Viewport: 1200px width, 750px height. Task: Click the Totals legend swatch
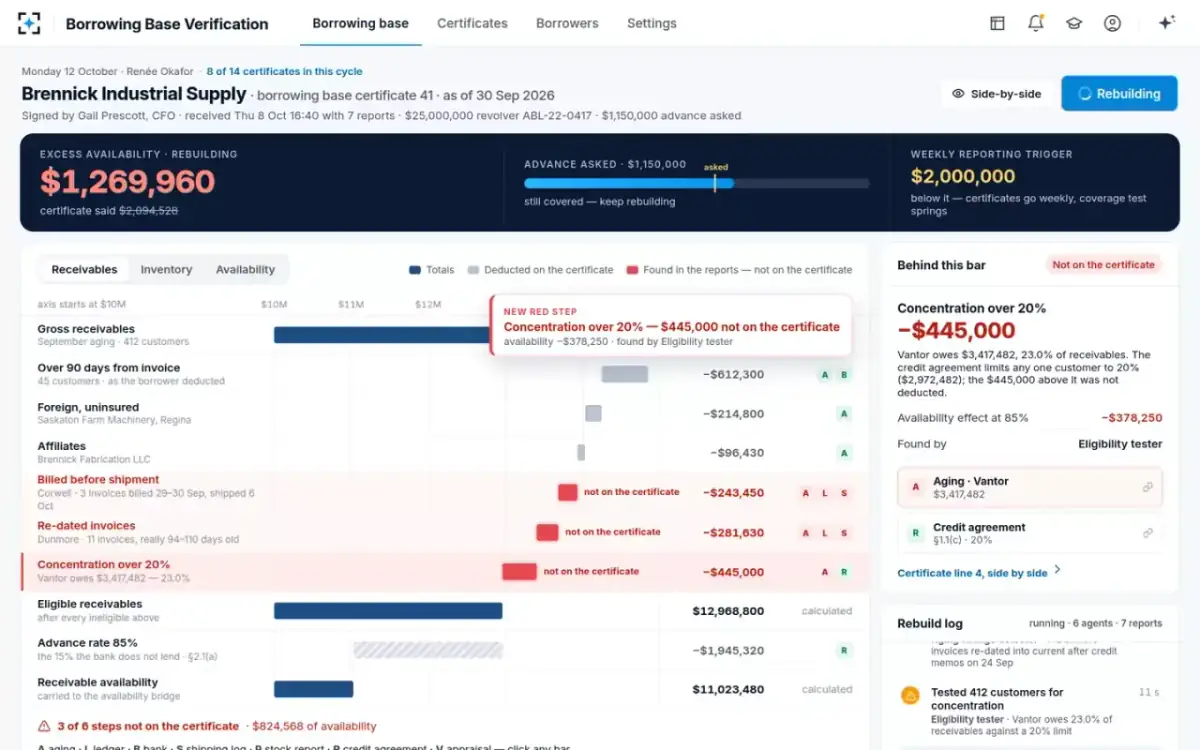(415, 270)
